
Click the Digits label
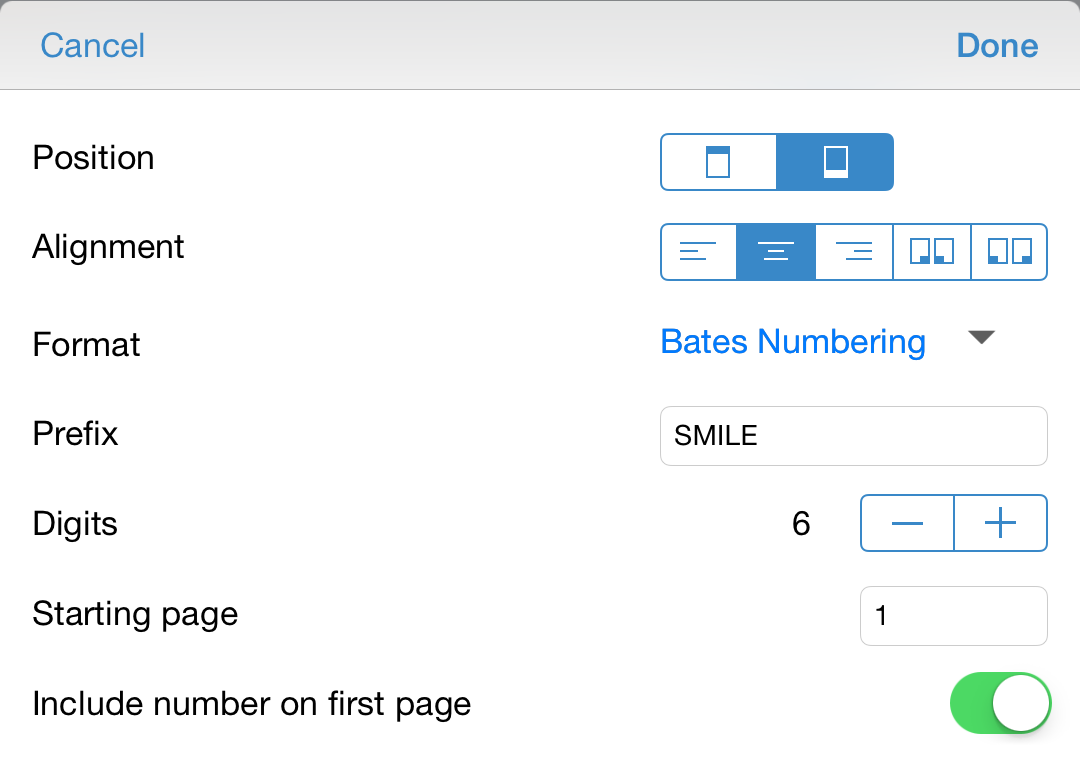coord(75,524)
